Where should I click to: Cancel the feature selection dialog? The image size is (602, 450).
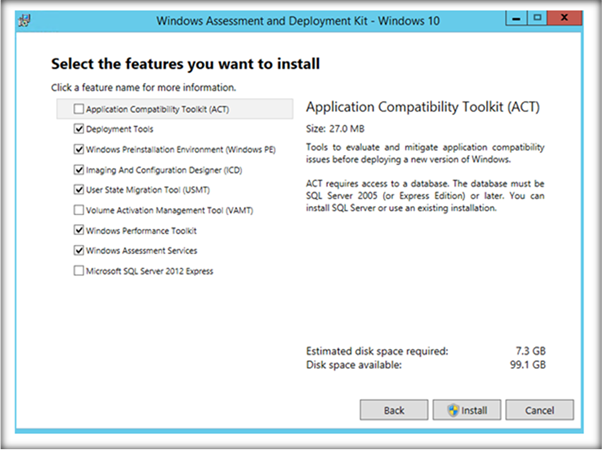coord(539,410)
